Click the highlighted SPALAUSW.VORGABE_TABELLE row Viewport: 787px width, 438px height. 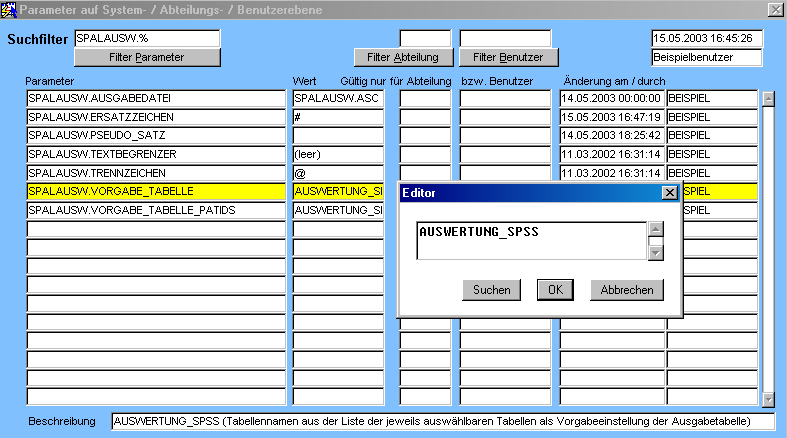click(155, 191)
